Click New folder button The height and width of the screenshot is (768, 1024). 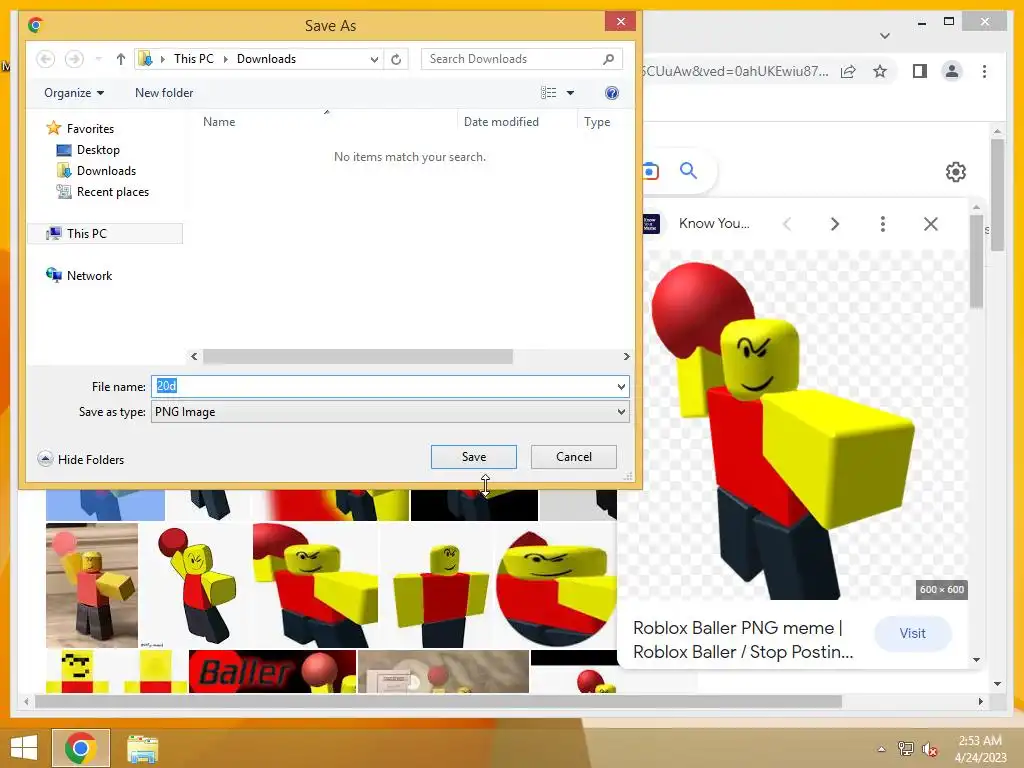(164, 93)
